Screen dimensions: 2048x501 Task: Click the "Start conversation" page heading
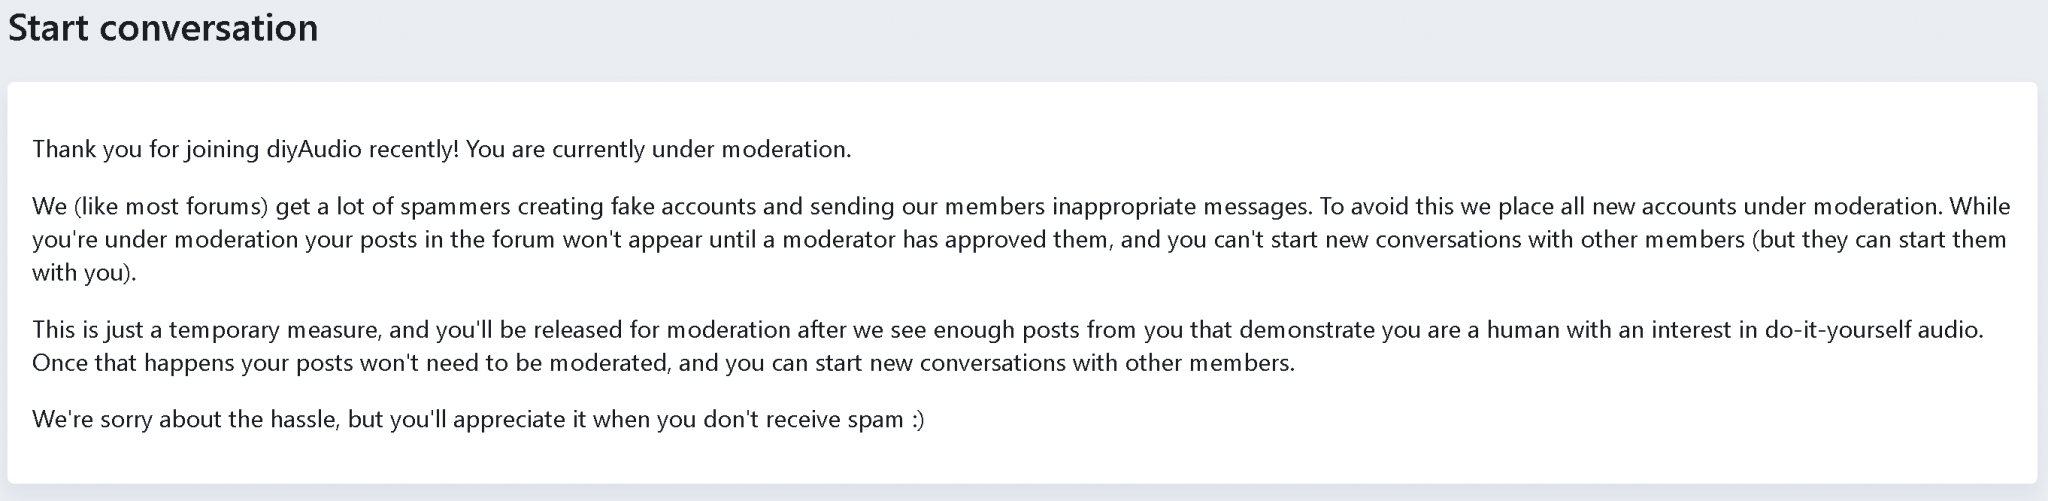tap(163, 28)
